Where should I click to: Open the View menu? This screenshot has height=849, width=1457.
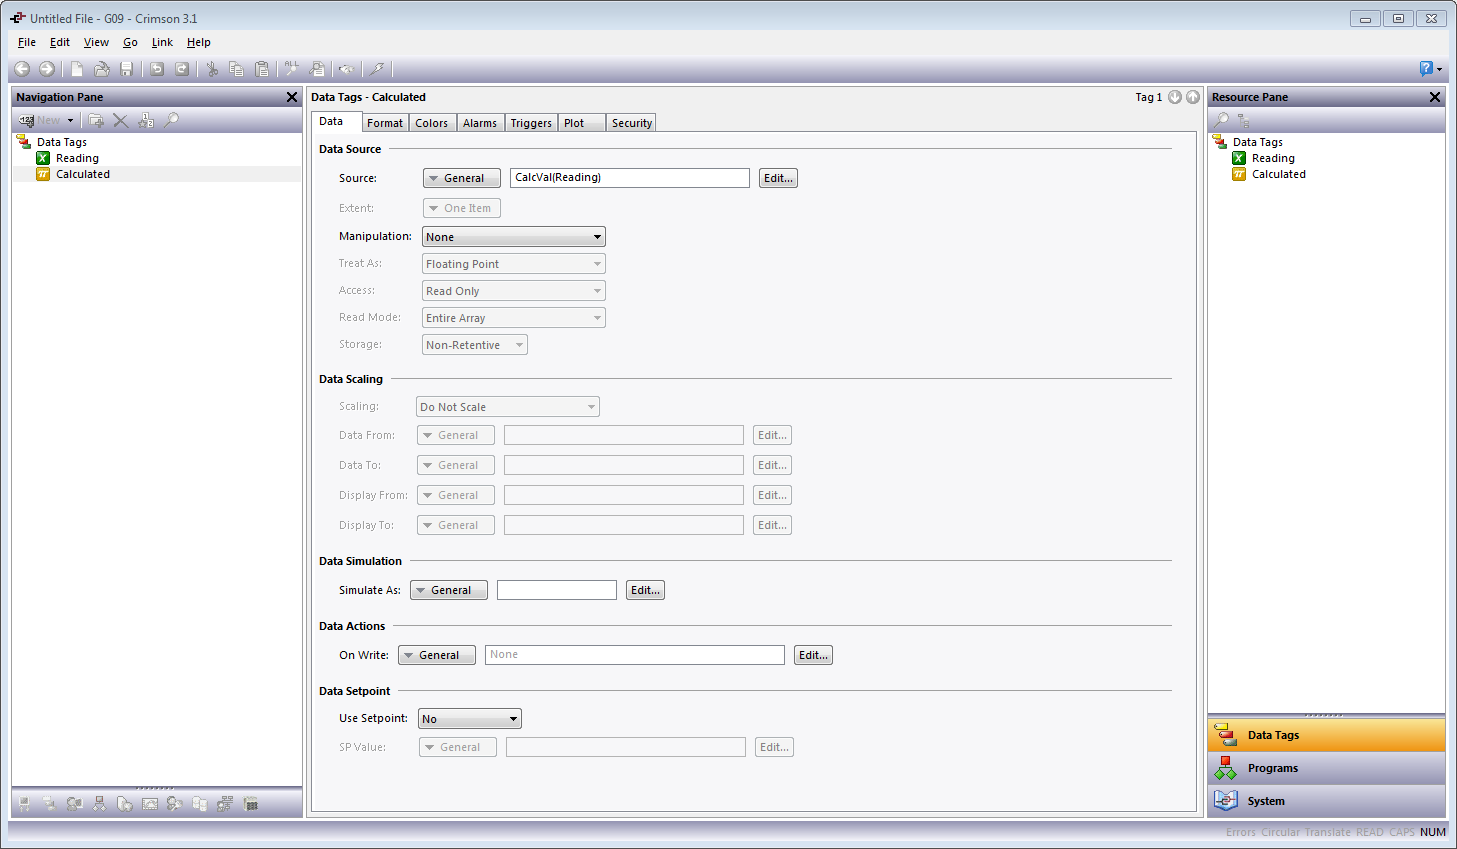pos(96,42)
